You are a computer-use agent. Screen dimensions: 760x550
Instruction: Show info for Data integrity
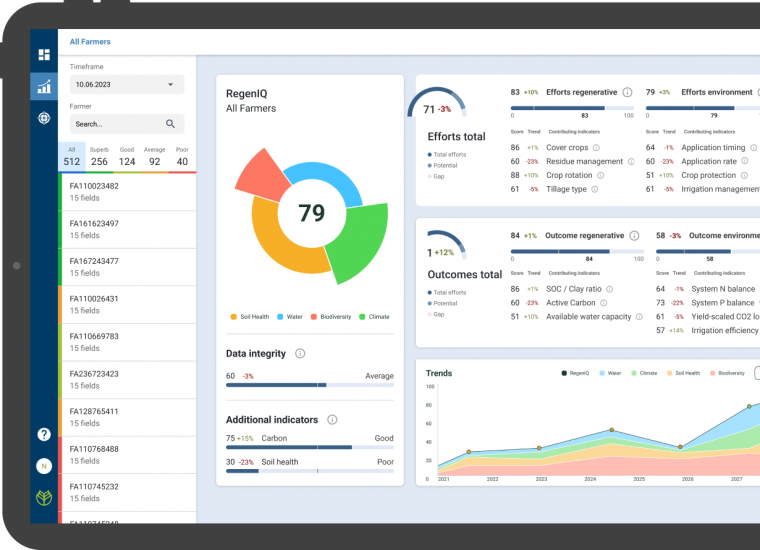[x=300, y=354]
